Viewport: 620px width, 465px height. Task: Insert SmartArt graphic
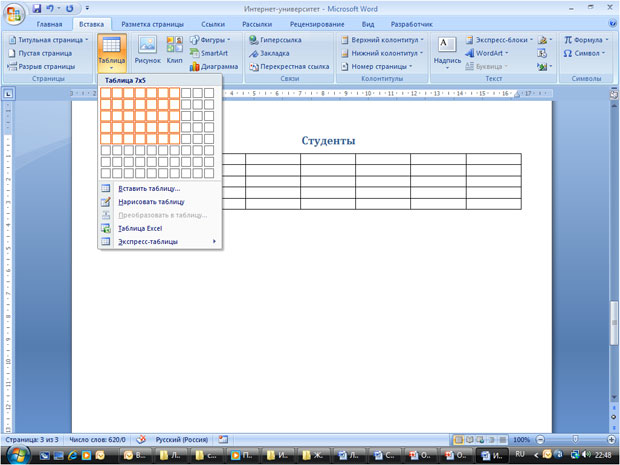pos(209,53)
